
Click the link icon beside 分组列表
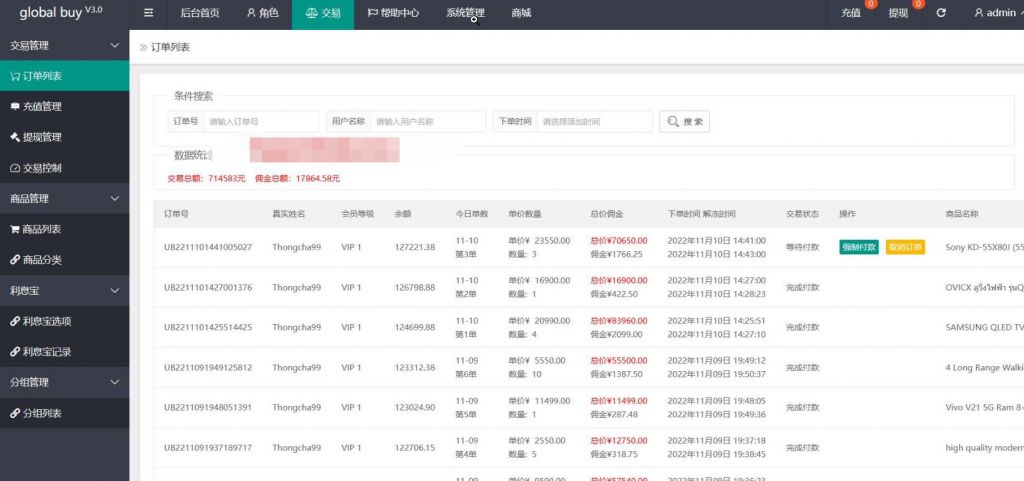(x=15, y=413)
